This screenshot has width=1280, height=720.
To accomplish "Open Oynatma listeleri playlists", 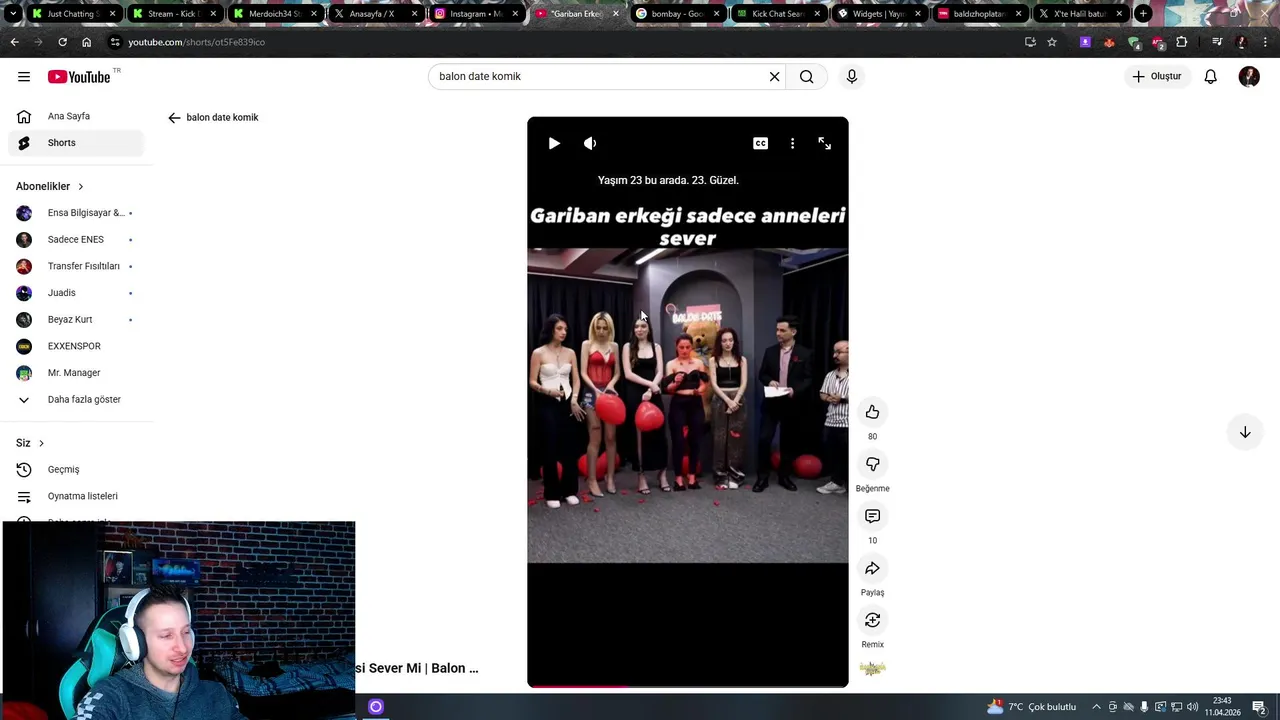I will pyautogui.click(x=76, y=496).
